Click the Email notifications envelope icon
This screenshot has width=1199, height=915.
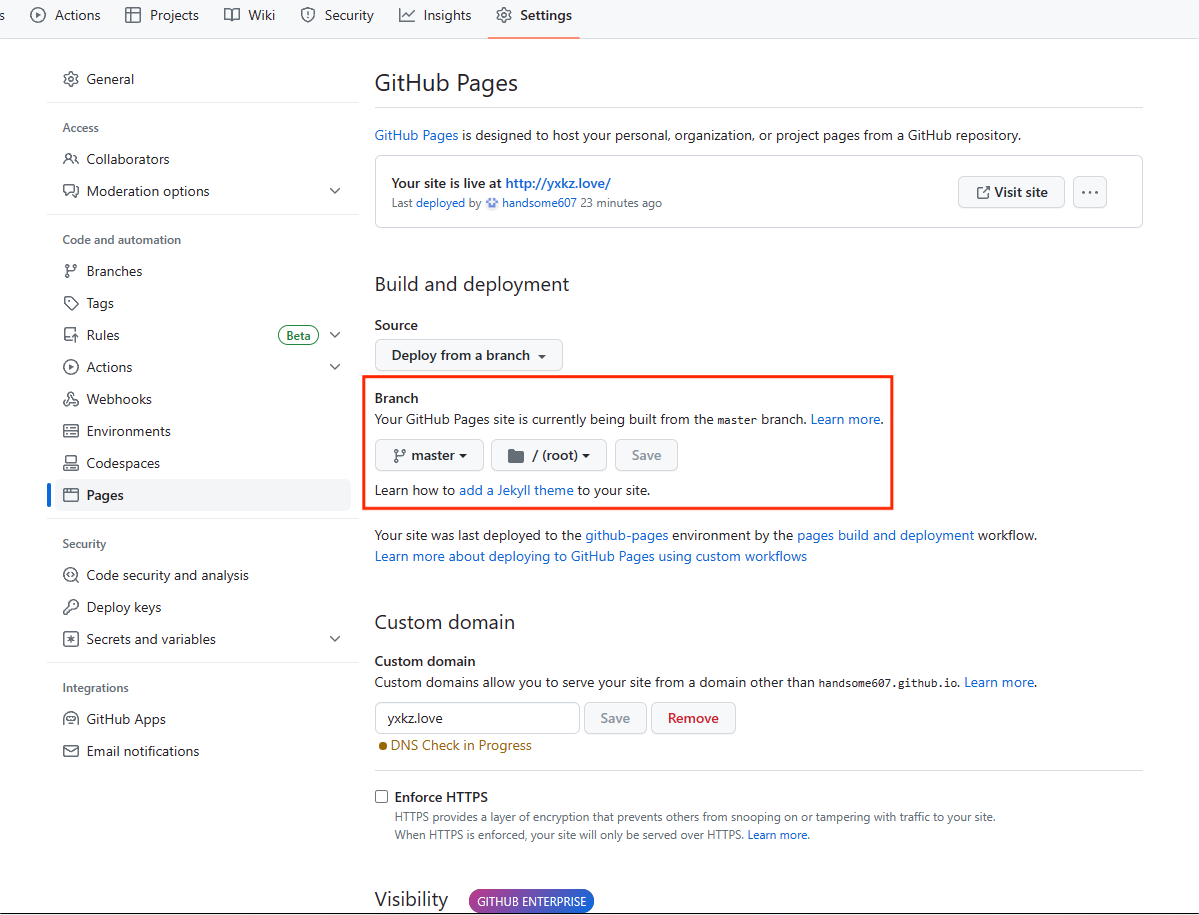click(71, 751)
